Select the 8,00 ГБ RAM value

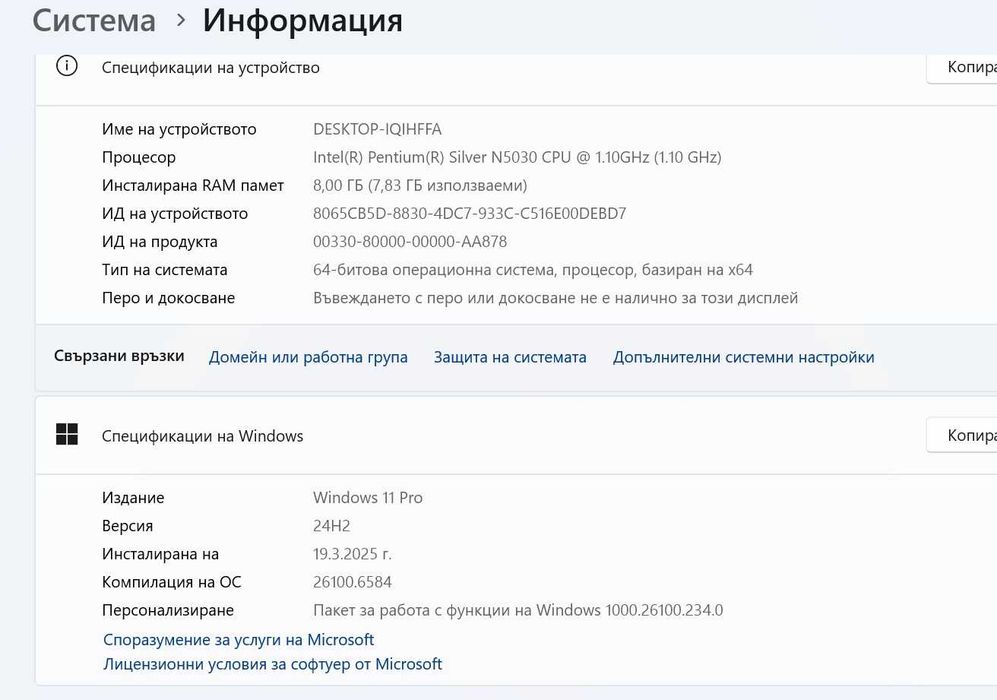(420, 186)
